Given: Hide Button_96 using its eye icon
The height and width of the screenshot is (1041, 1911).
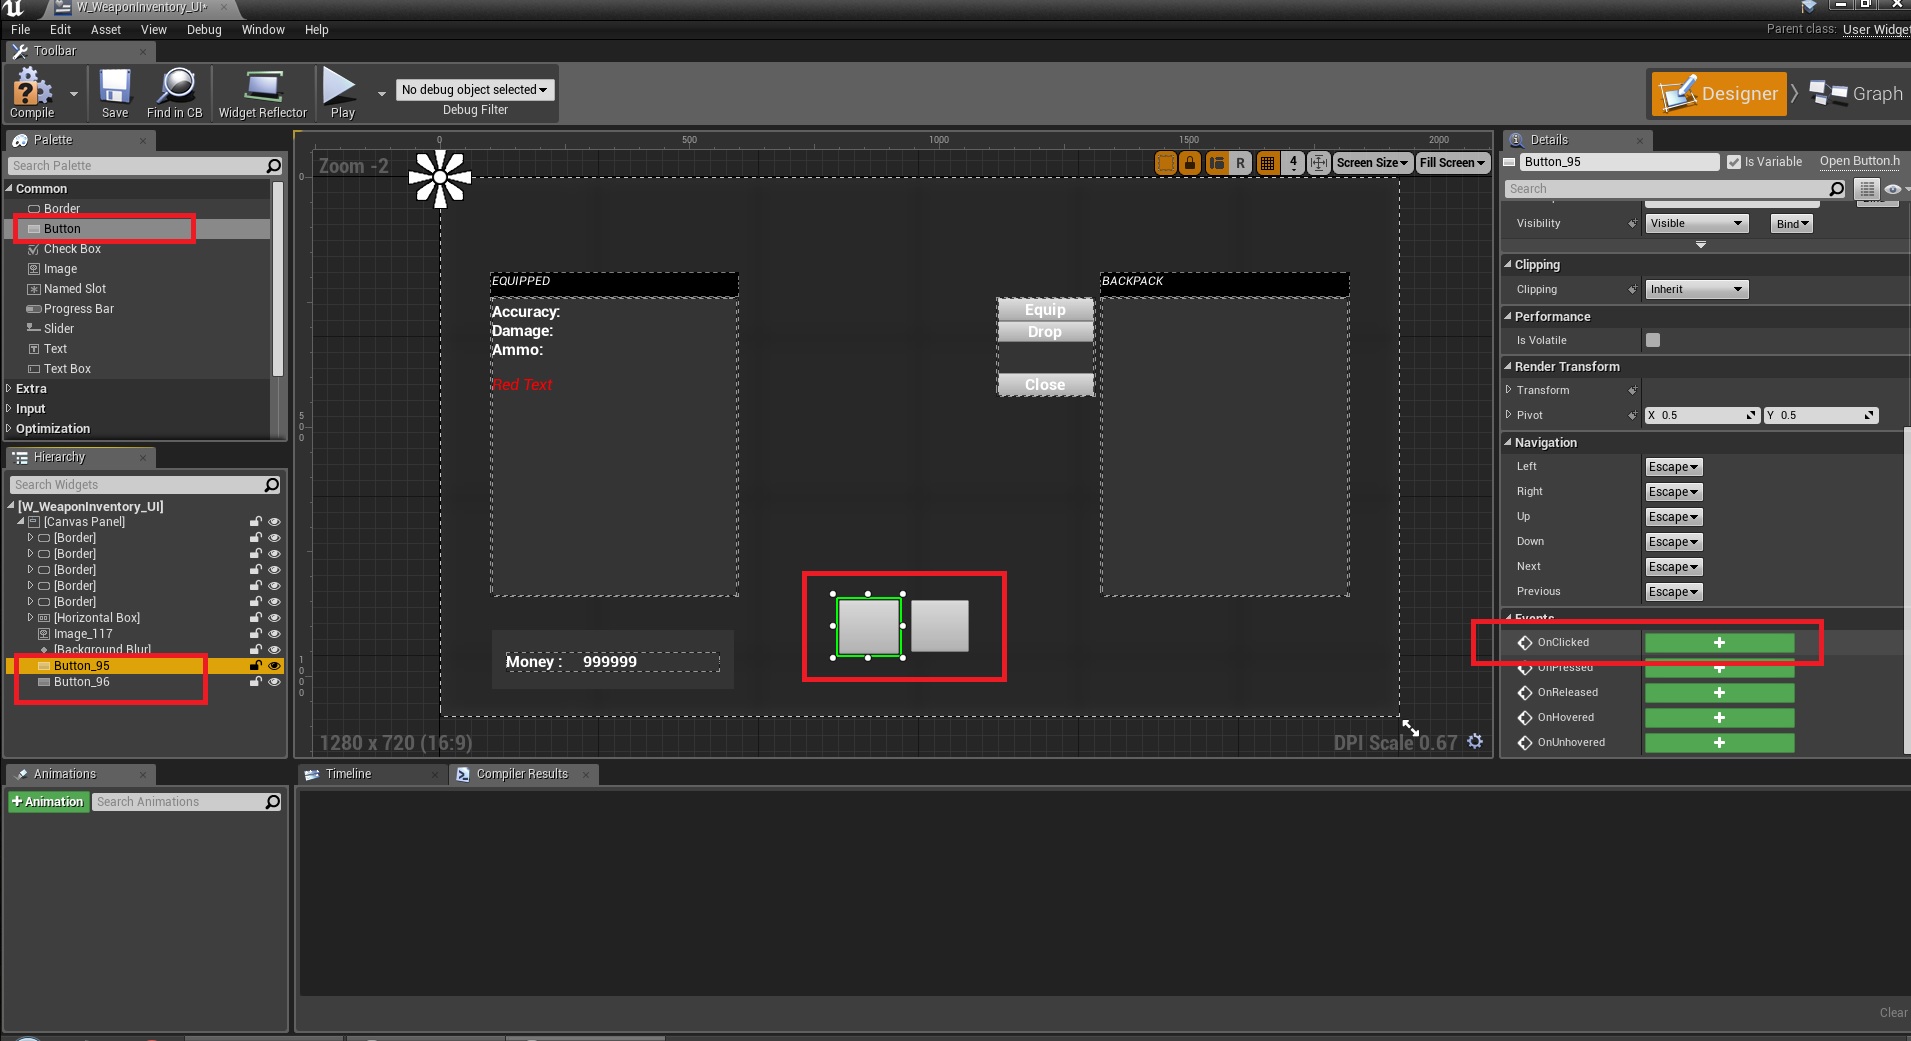Looking at the screenshot, I should coord(274,682).
